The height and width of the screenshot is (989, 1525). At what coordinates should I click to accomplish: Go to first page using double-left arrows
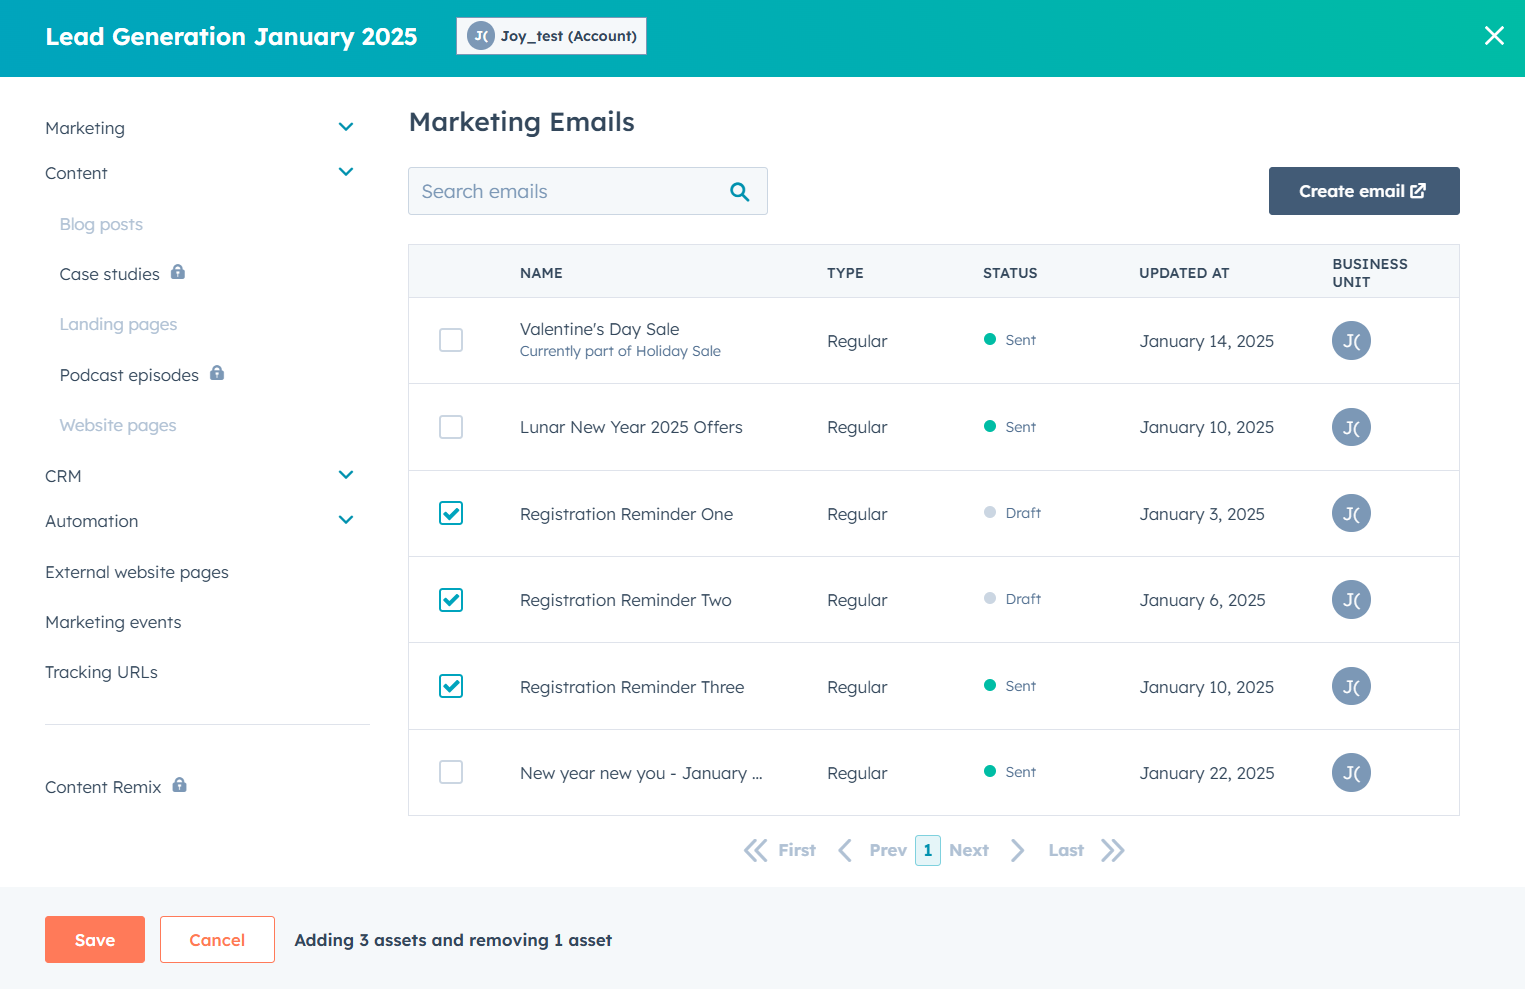pos(756,850)
